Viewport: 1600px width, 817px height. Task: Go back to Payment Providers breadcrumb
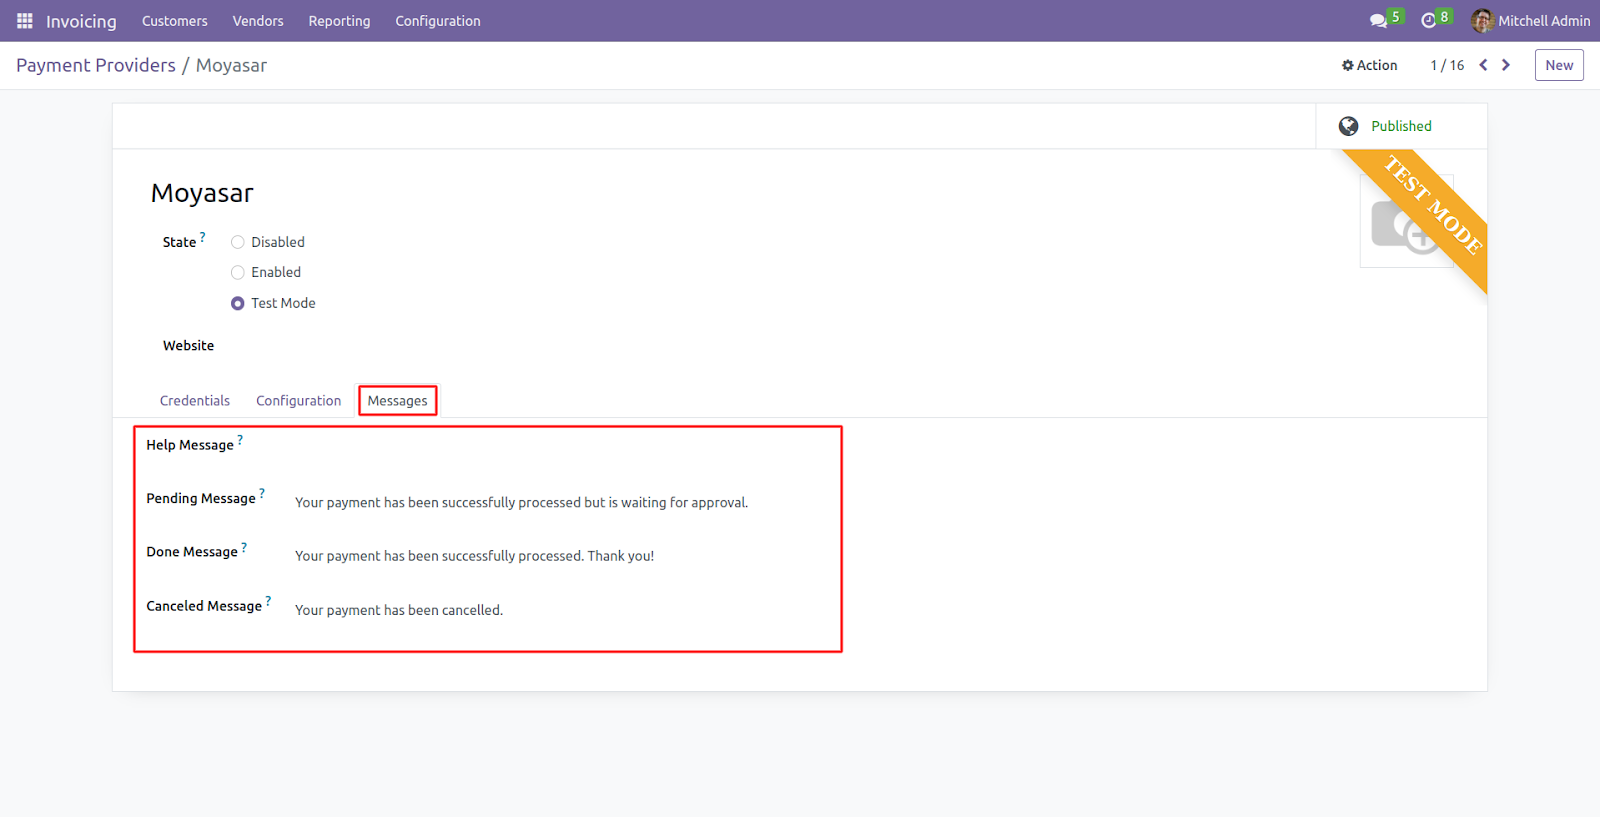point(96,65)
